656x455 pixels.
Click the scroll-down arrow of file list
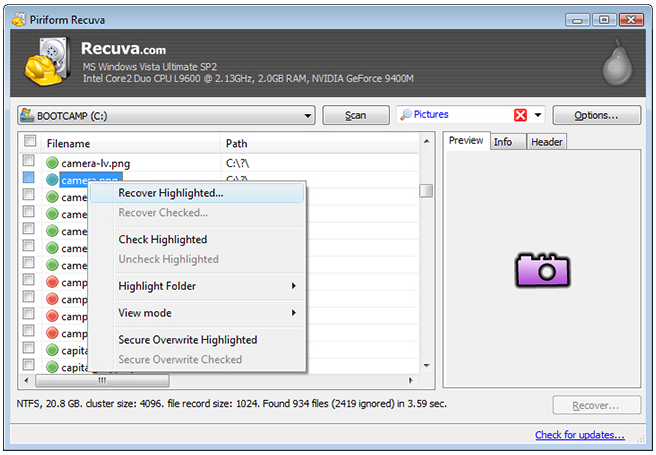426,364
